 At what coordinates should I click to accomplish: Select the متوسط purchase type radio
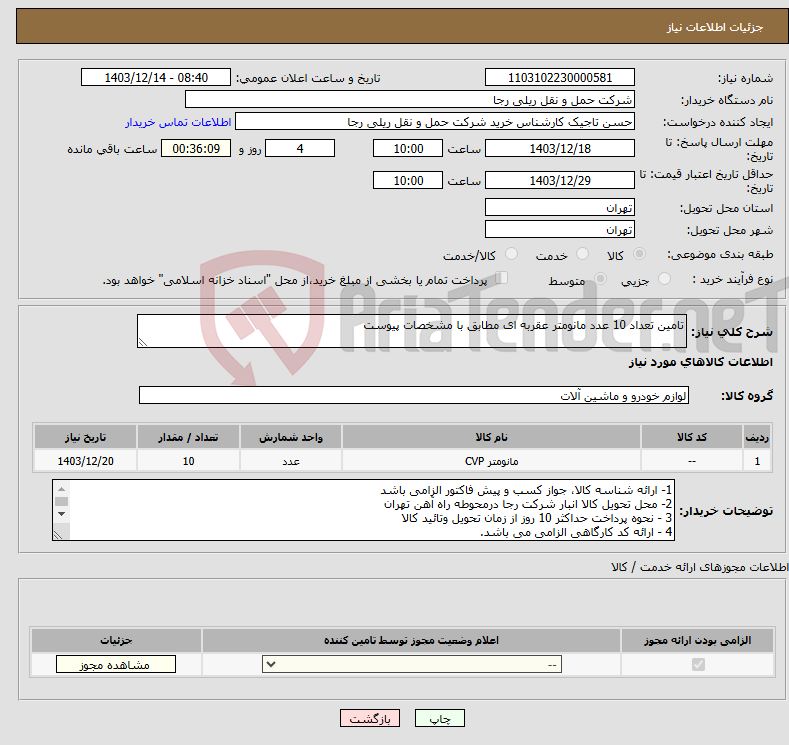(x=600, y=279)
